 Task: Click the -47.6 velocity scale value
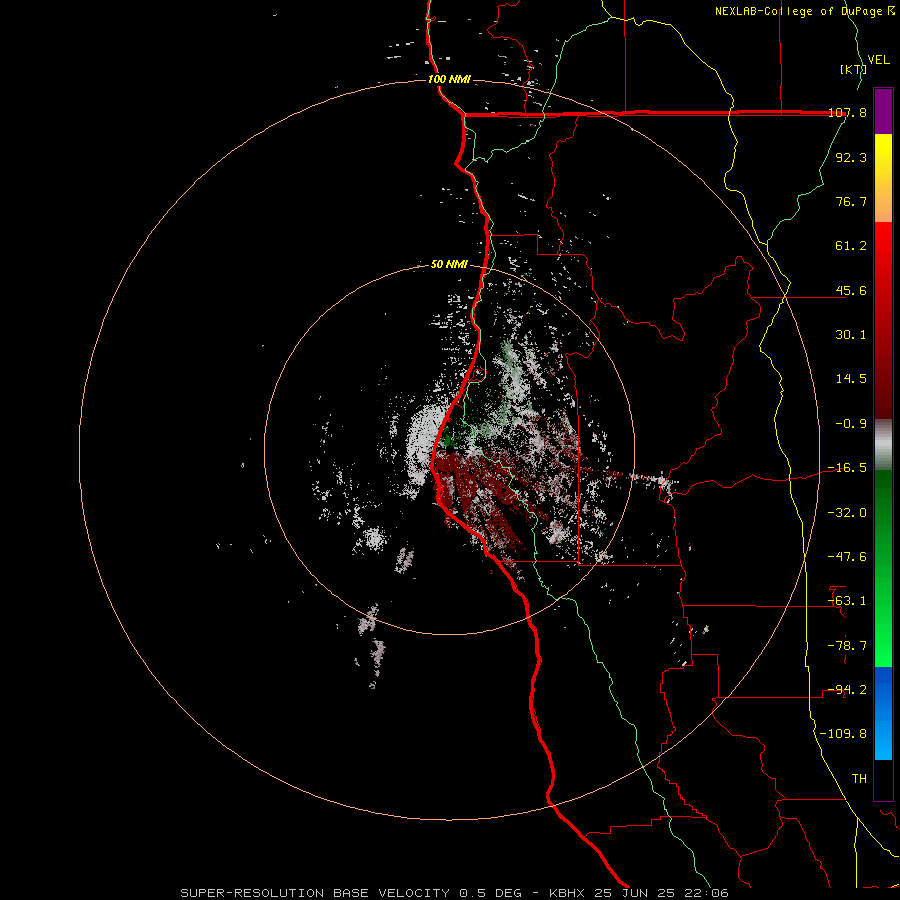847,557
